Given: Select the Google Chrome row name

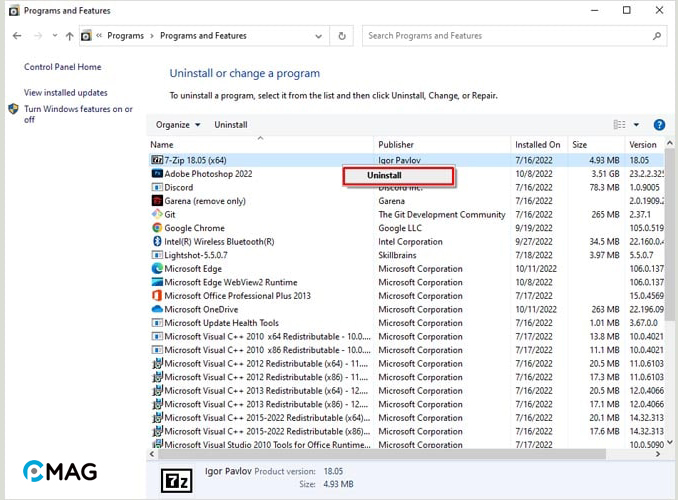Looking at the screenshot, I should coord(195,228).
